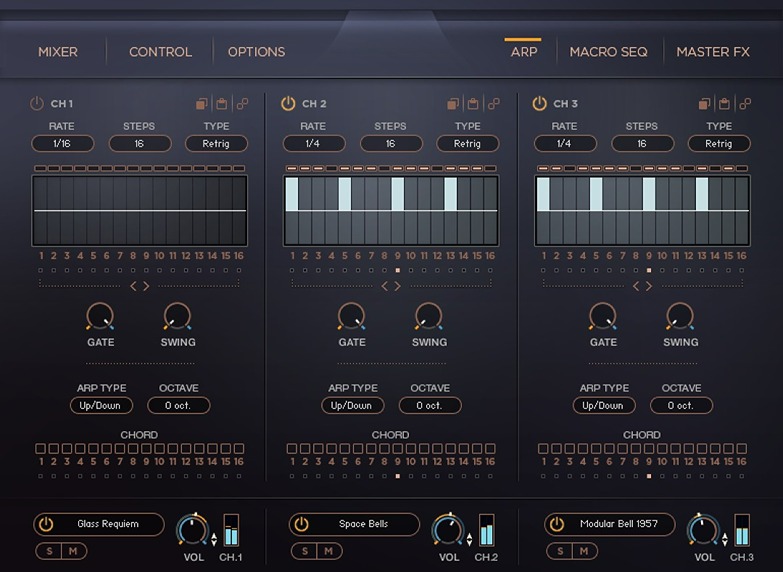Open the CH 1 TYPE Retrig dropdown
The width and height of the screenshot is (783, 572).
tap(216, 143)
